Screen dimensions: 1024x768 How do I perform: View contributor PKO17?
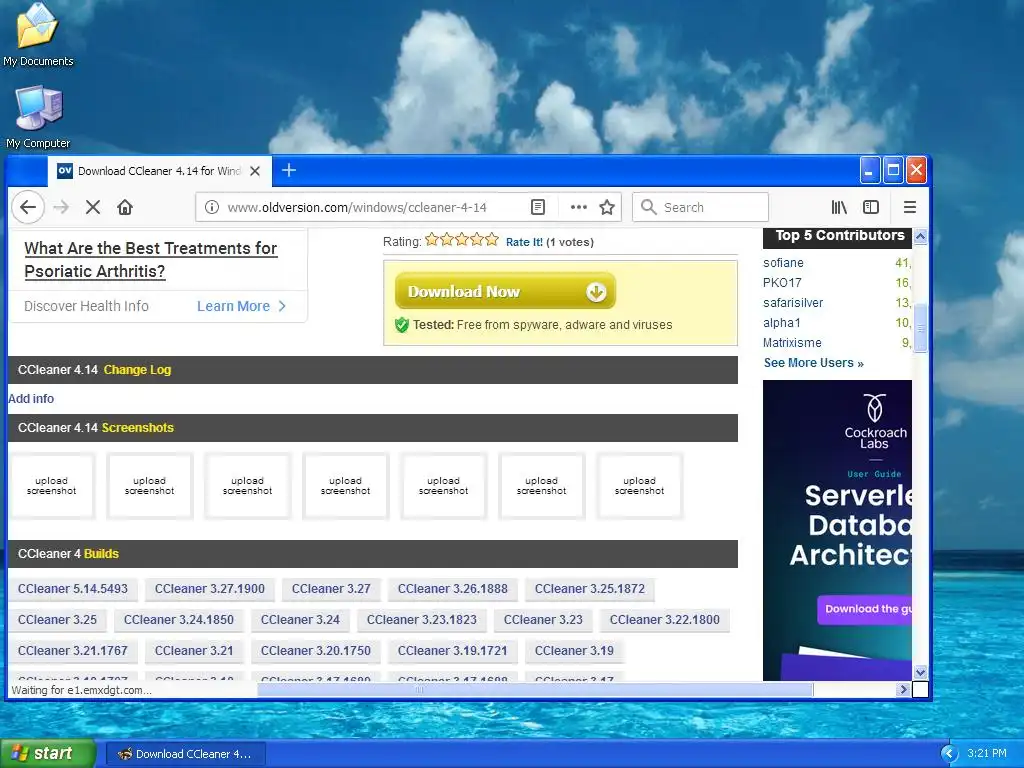[782, 283]
